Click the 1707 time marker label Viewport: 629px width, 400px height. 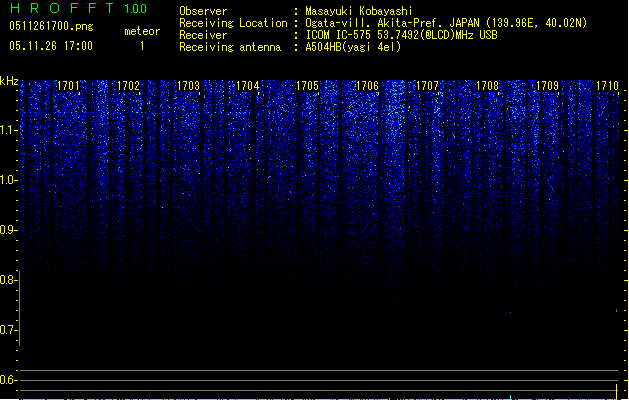(x=428, y=86)
